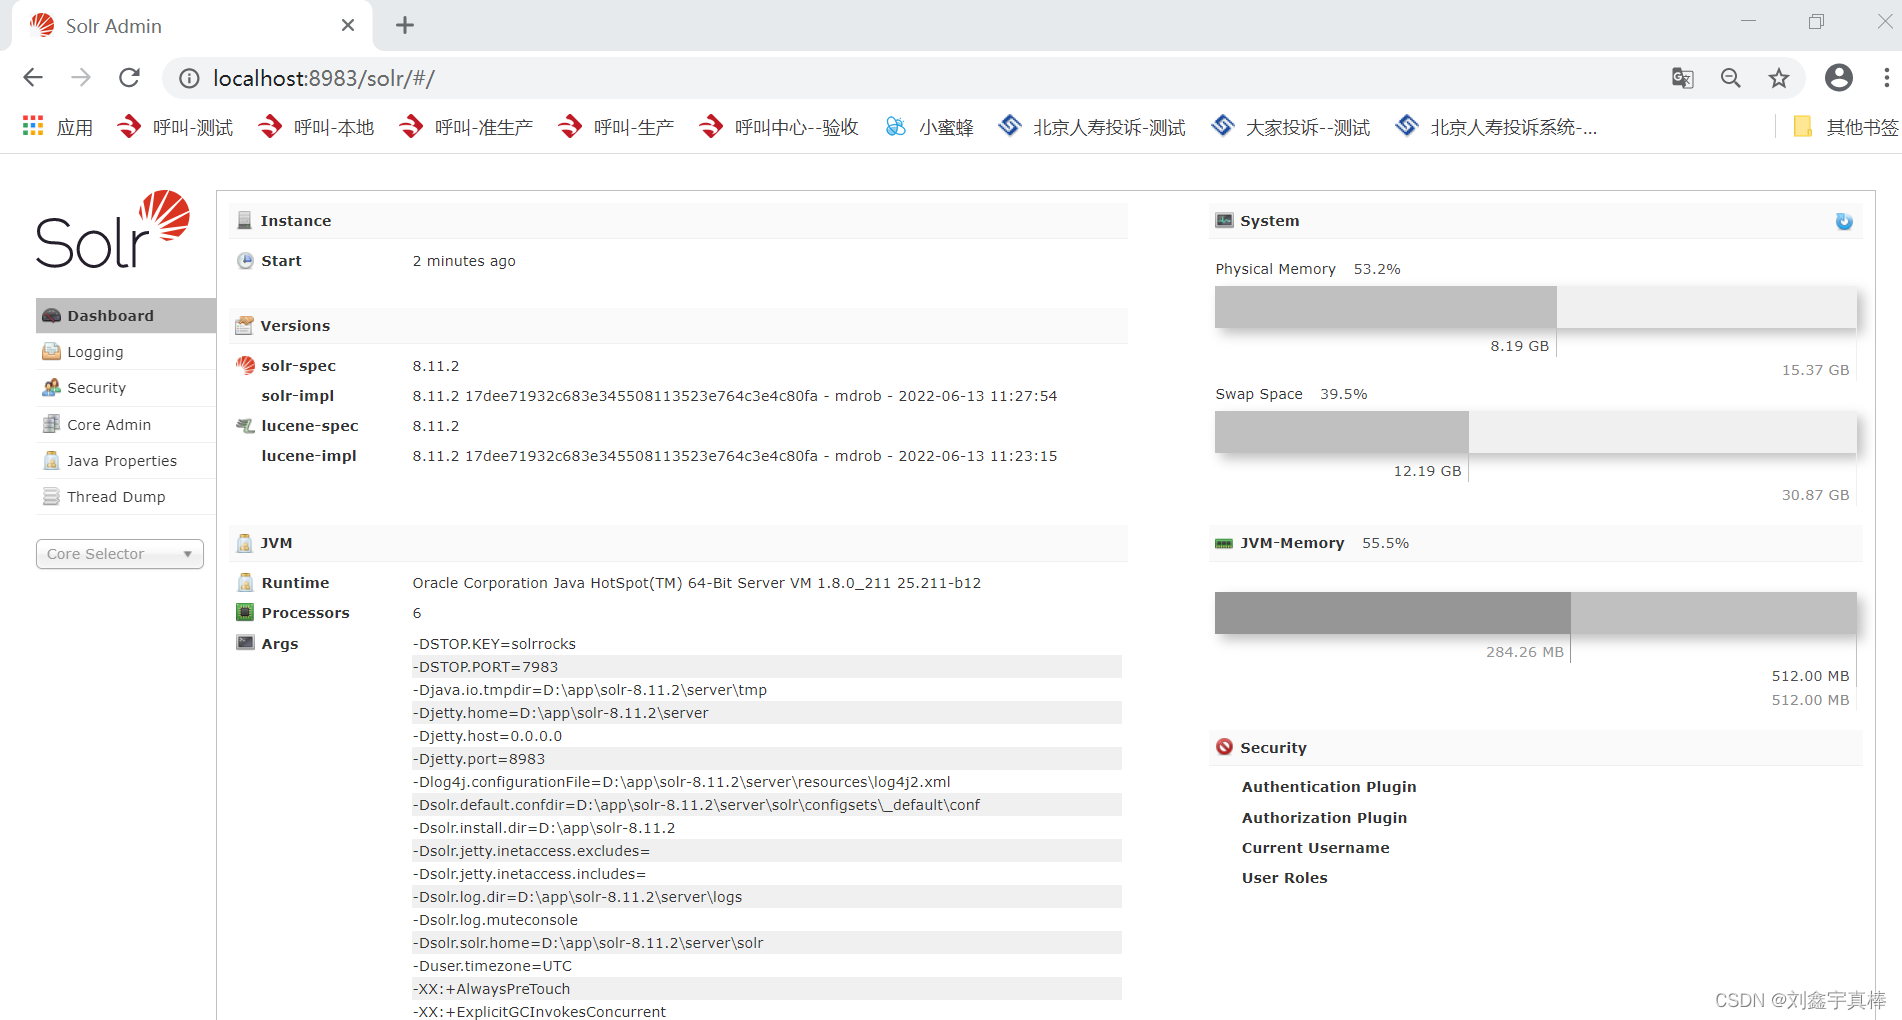Open the browser profile avatar
This screenshot has width=1902, height=1020.
click(1839, 78)
